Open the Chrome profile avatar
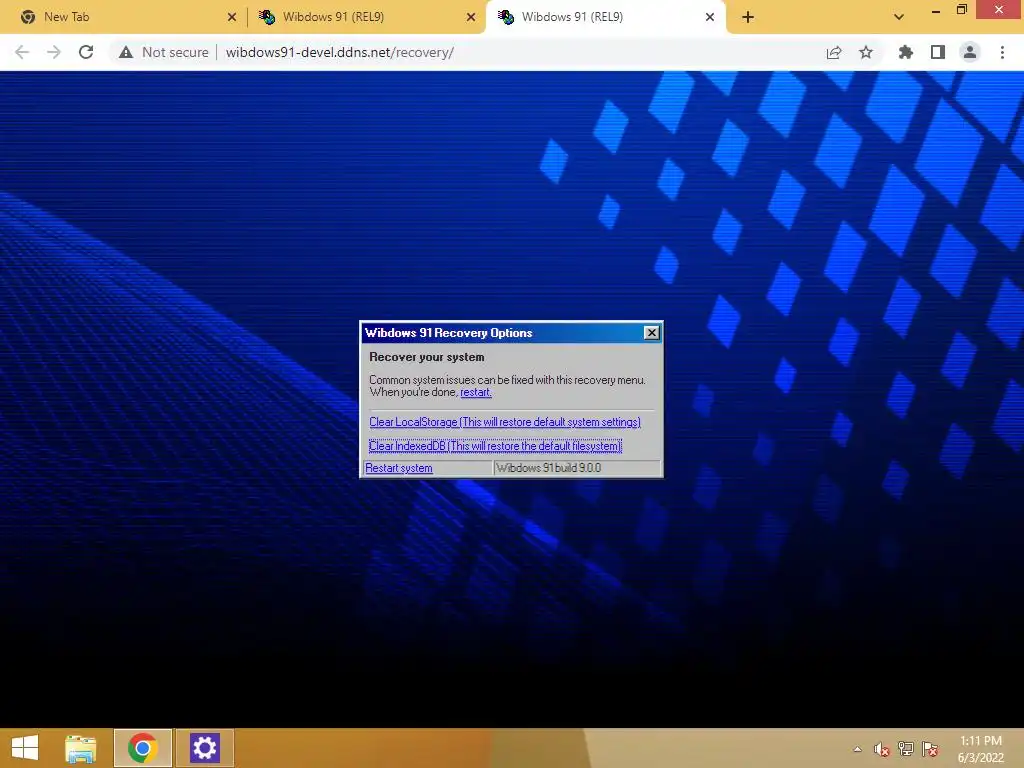 pyautogui.click(x=970, y=52)
